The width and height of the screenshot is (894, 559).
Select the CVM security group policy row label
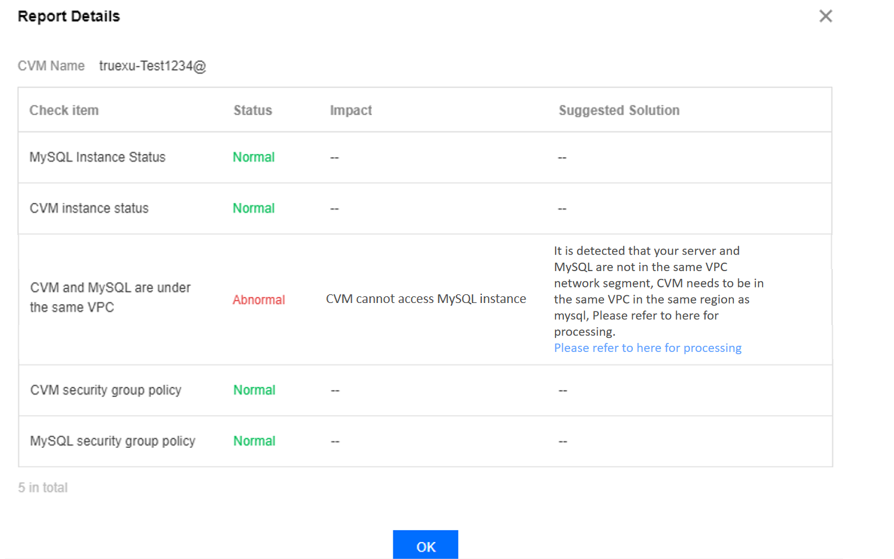(x=106, y=390)
